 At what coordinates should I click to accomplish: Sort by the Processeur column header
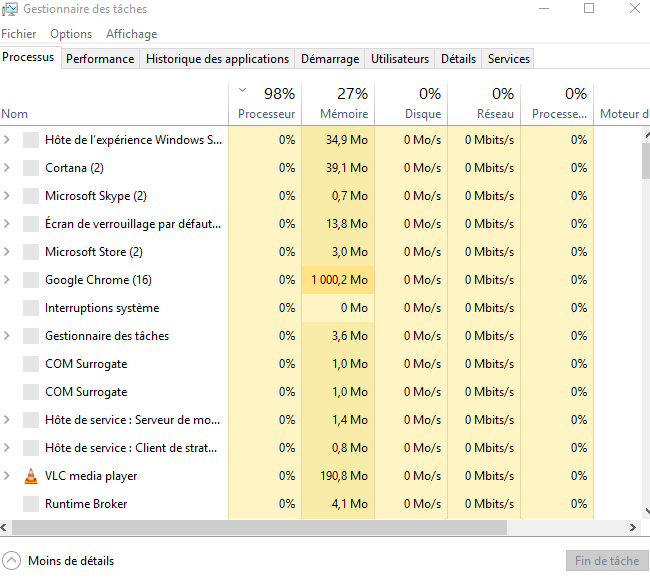(x=265, y=104)
